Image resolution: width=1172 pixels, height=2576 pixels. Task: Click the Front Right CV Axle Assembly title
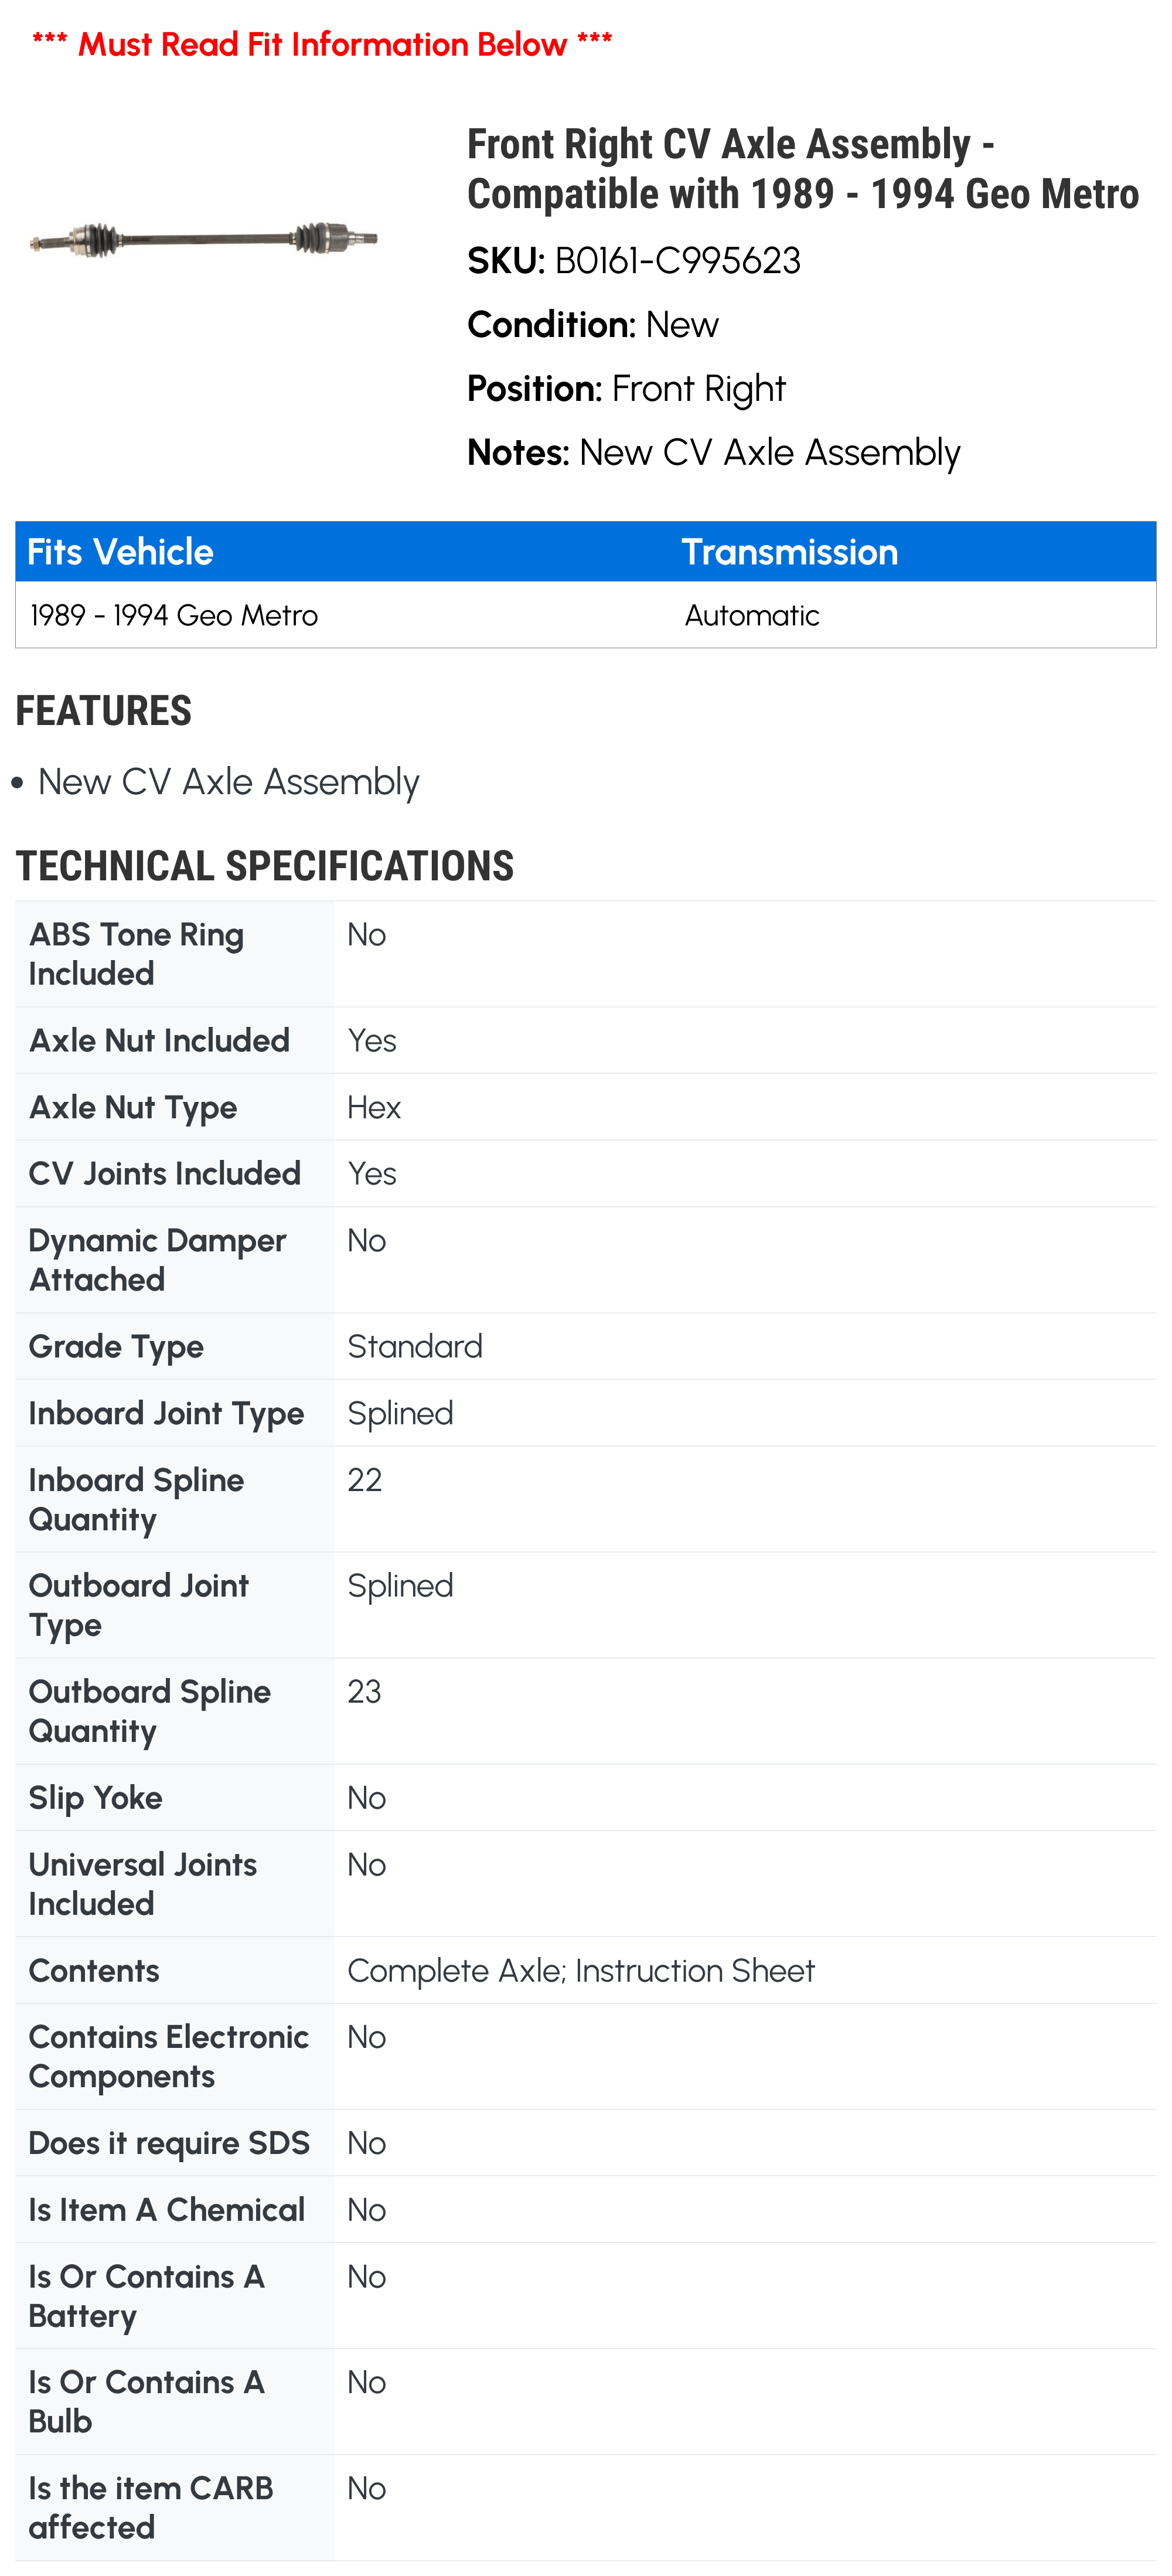[x=802, y=169]
